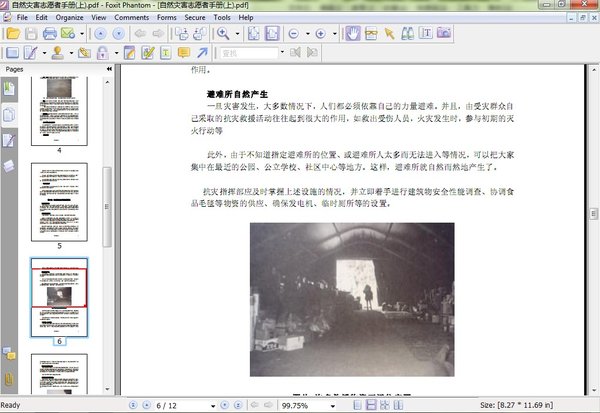This screenshot has height=413, width=600.
Task: Click last page button in status bar
Action: coord(238,405)
